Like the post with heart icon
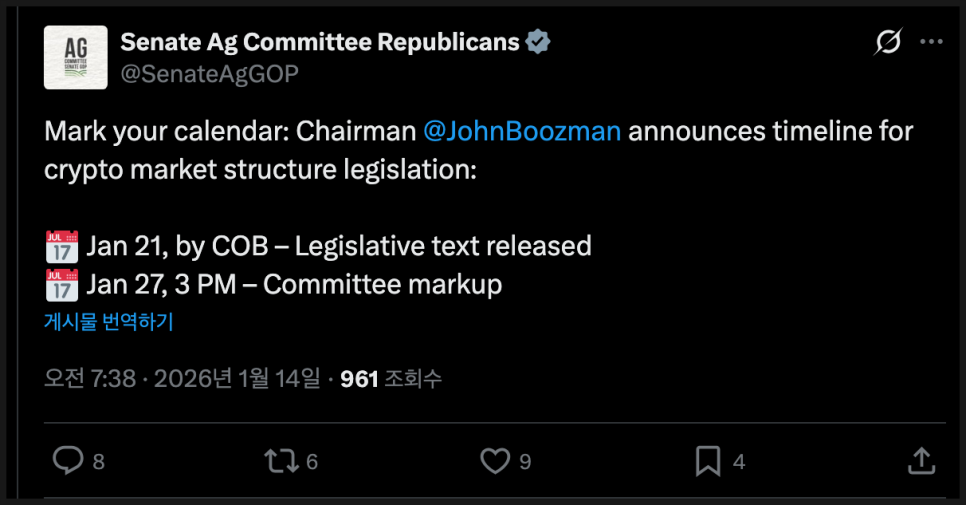This screenshot has width=966, height=505. [494, 461]
